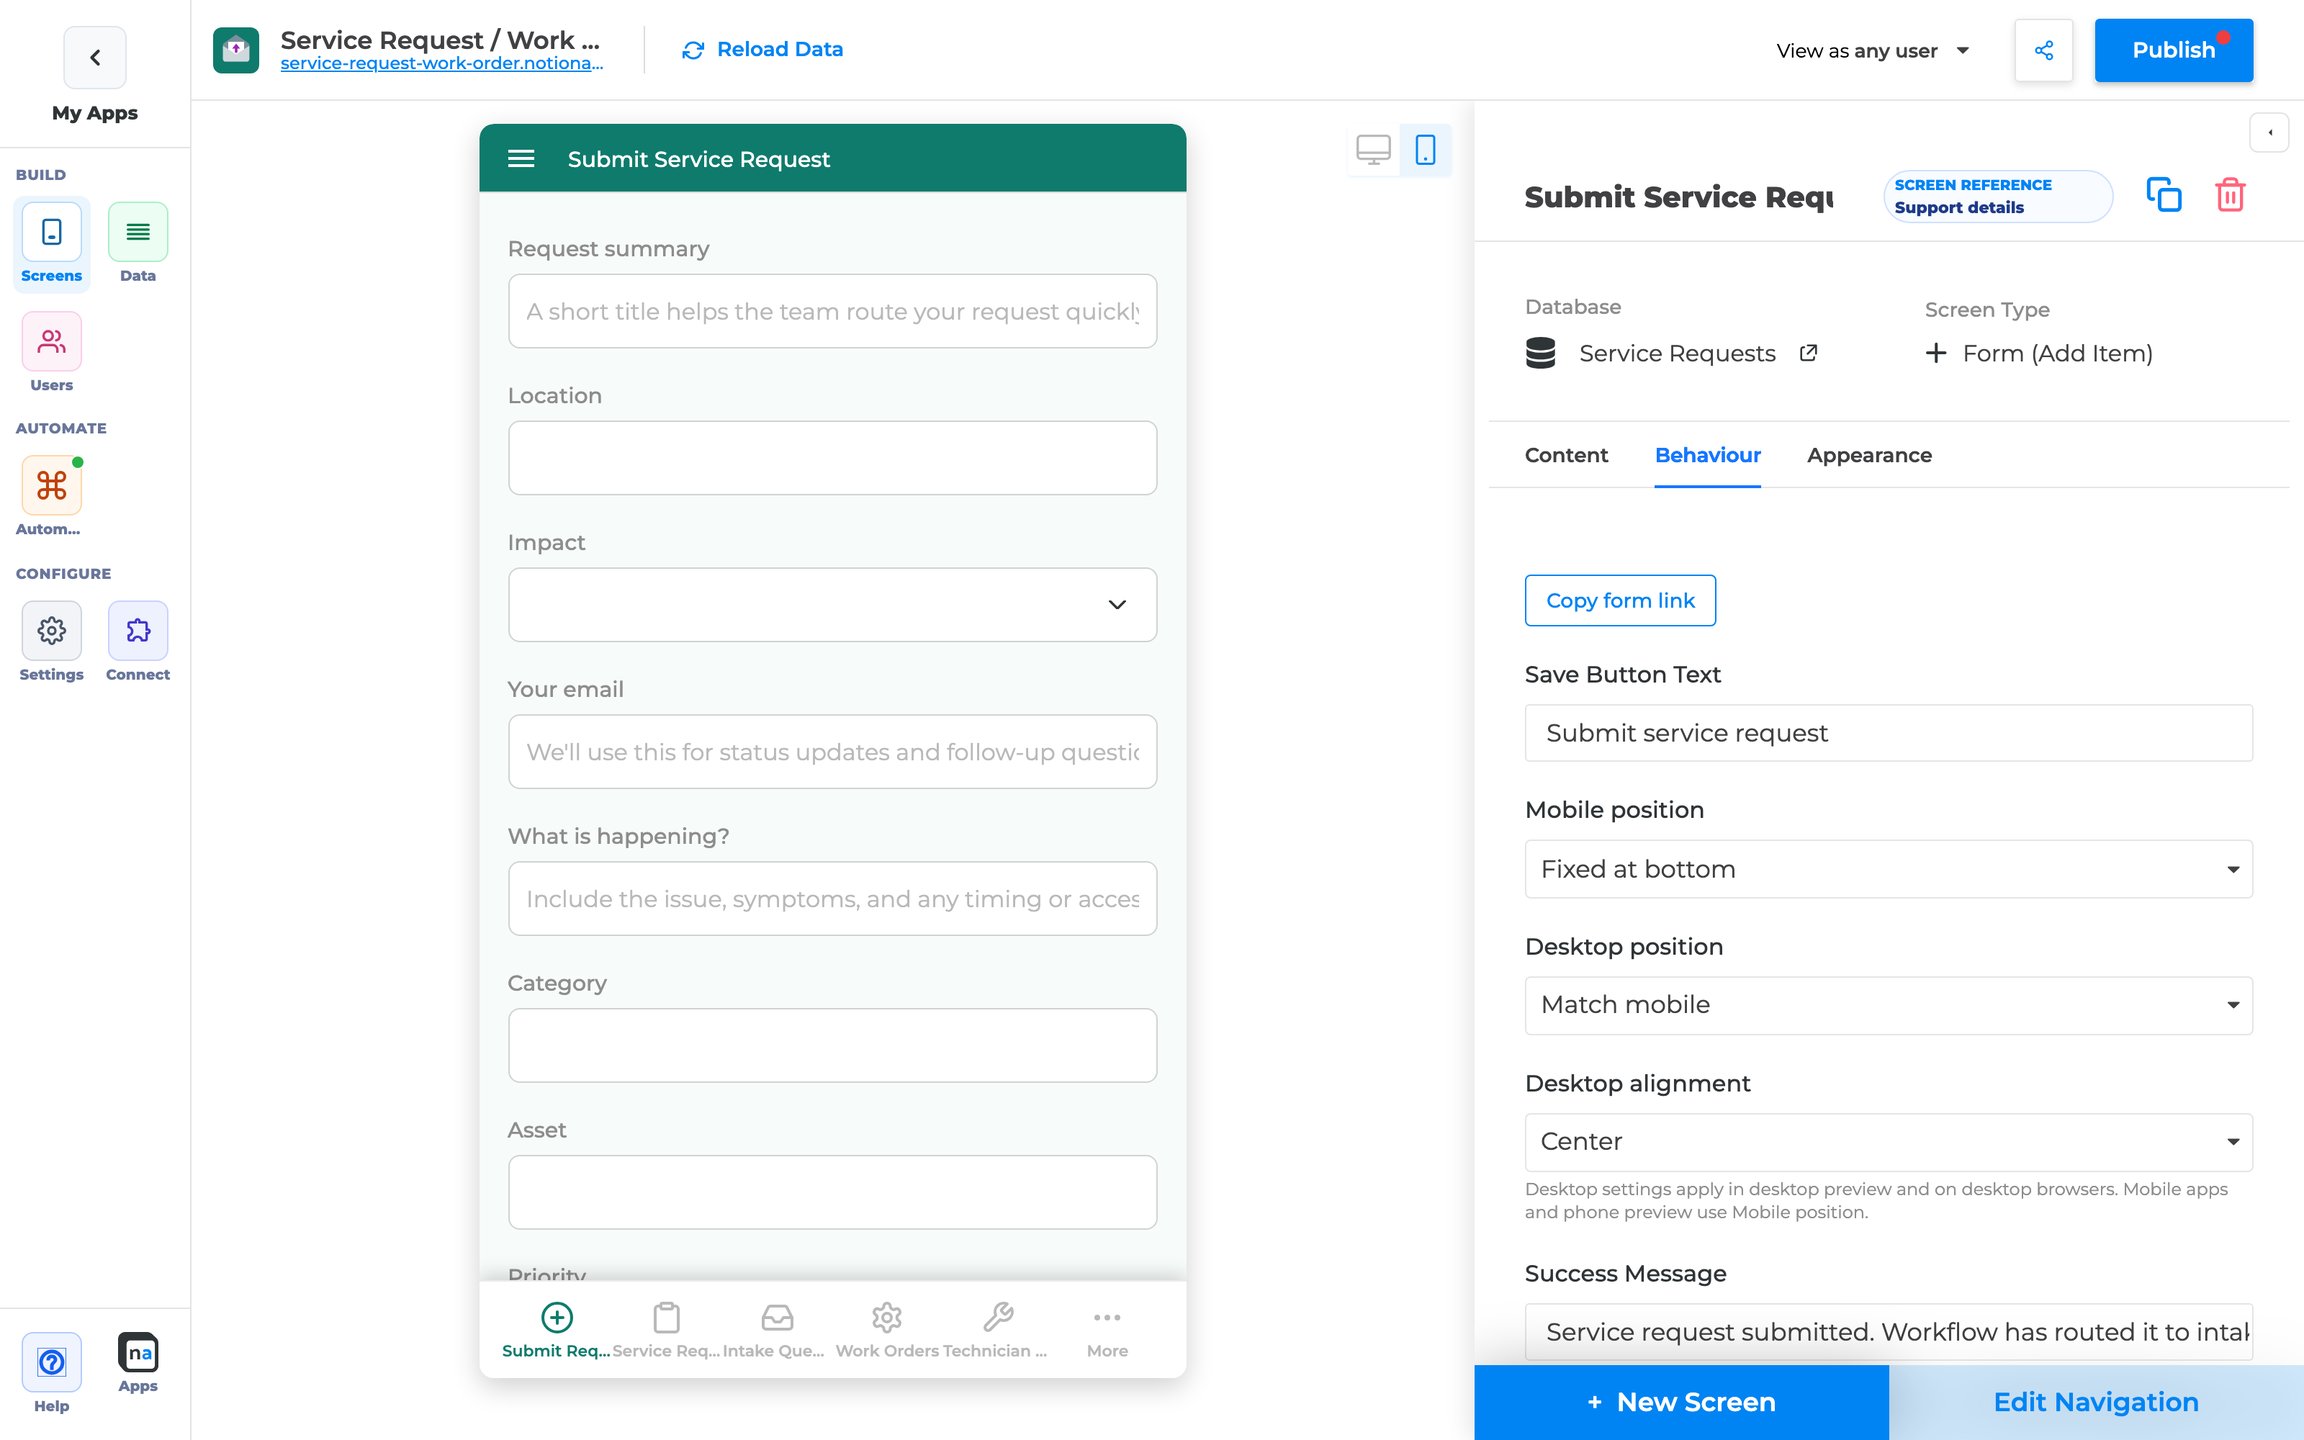Viewport: 2304px width, 1440px height.
Task: Open the Automations section
Action: [x=51, y=497]
